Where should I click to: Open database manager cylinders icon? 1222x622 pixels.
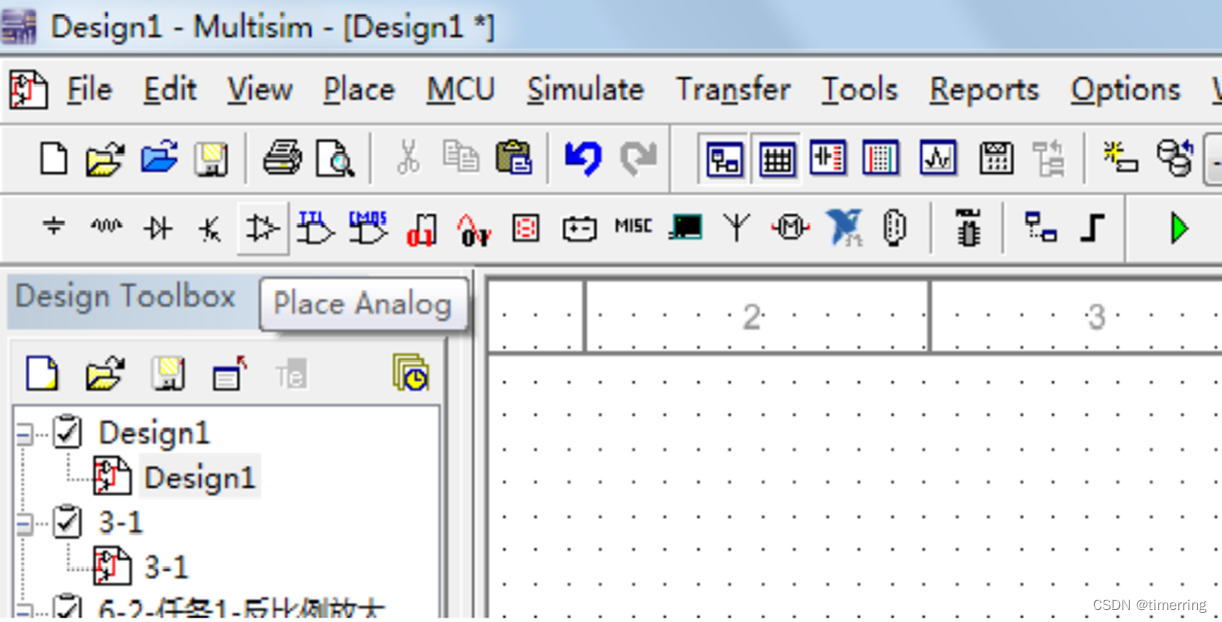pos(1174,158)
